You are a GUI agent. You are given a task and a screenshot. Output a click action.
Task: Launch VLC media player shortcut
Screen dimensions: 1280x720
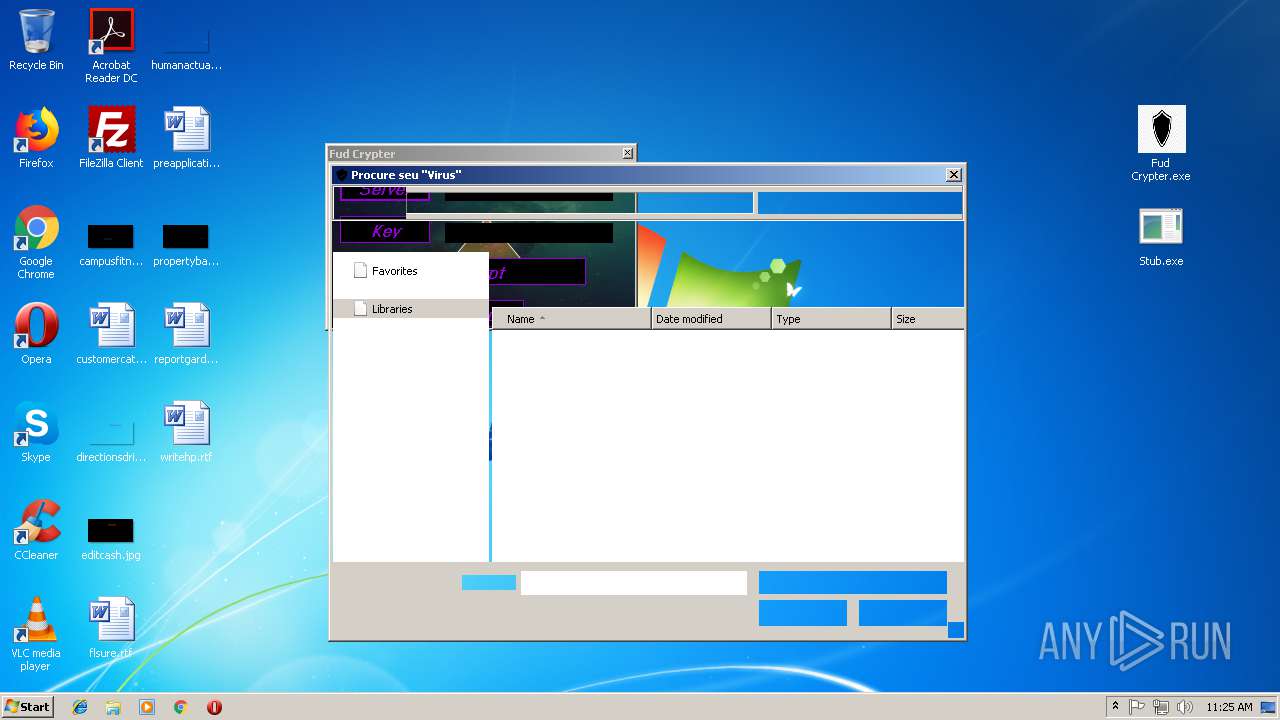(x=36, y=634)
